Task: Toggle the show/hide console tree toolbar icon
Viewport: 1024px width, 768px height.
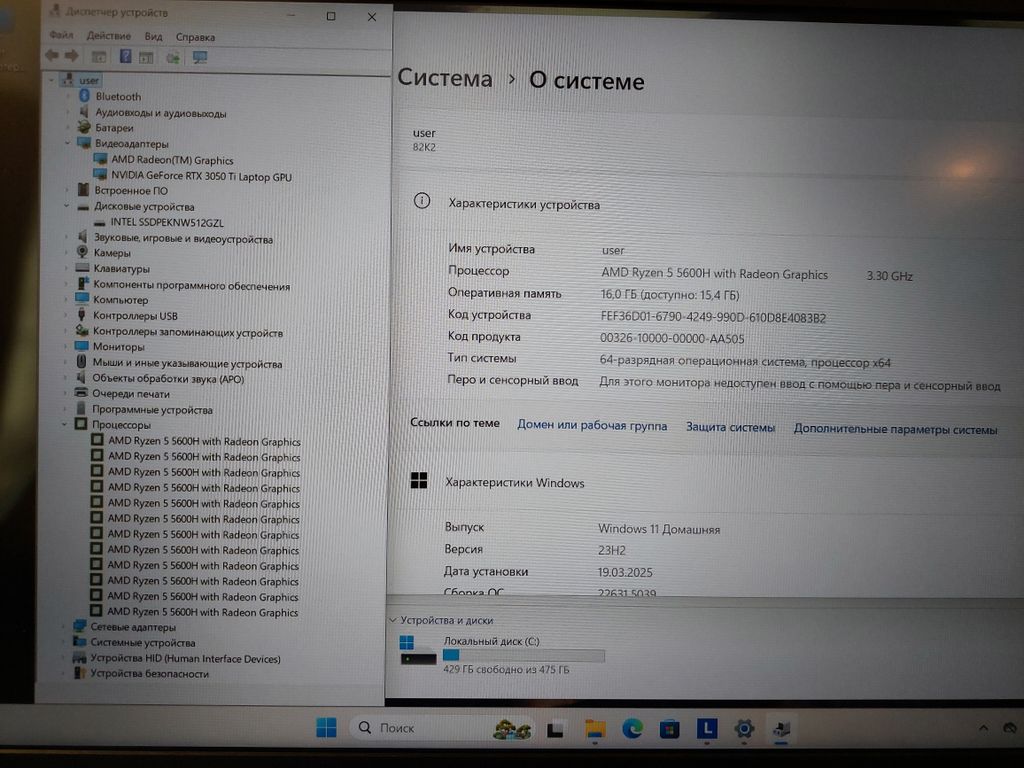Action: [99, 57]
